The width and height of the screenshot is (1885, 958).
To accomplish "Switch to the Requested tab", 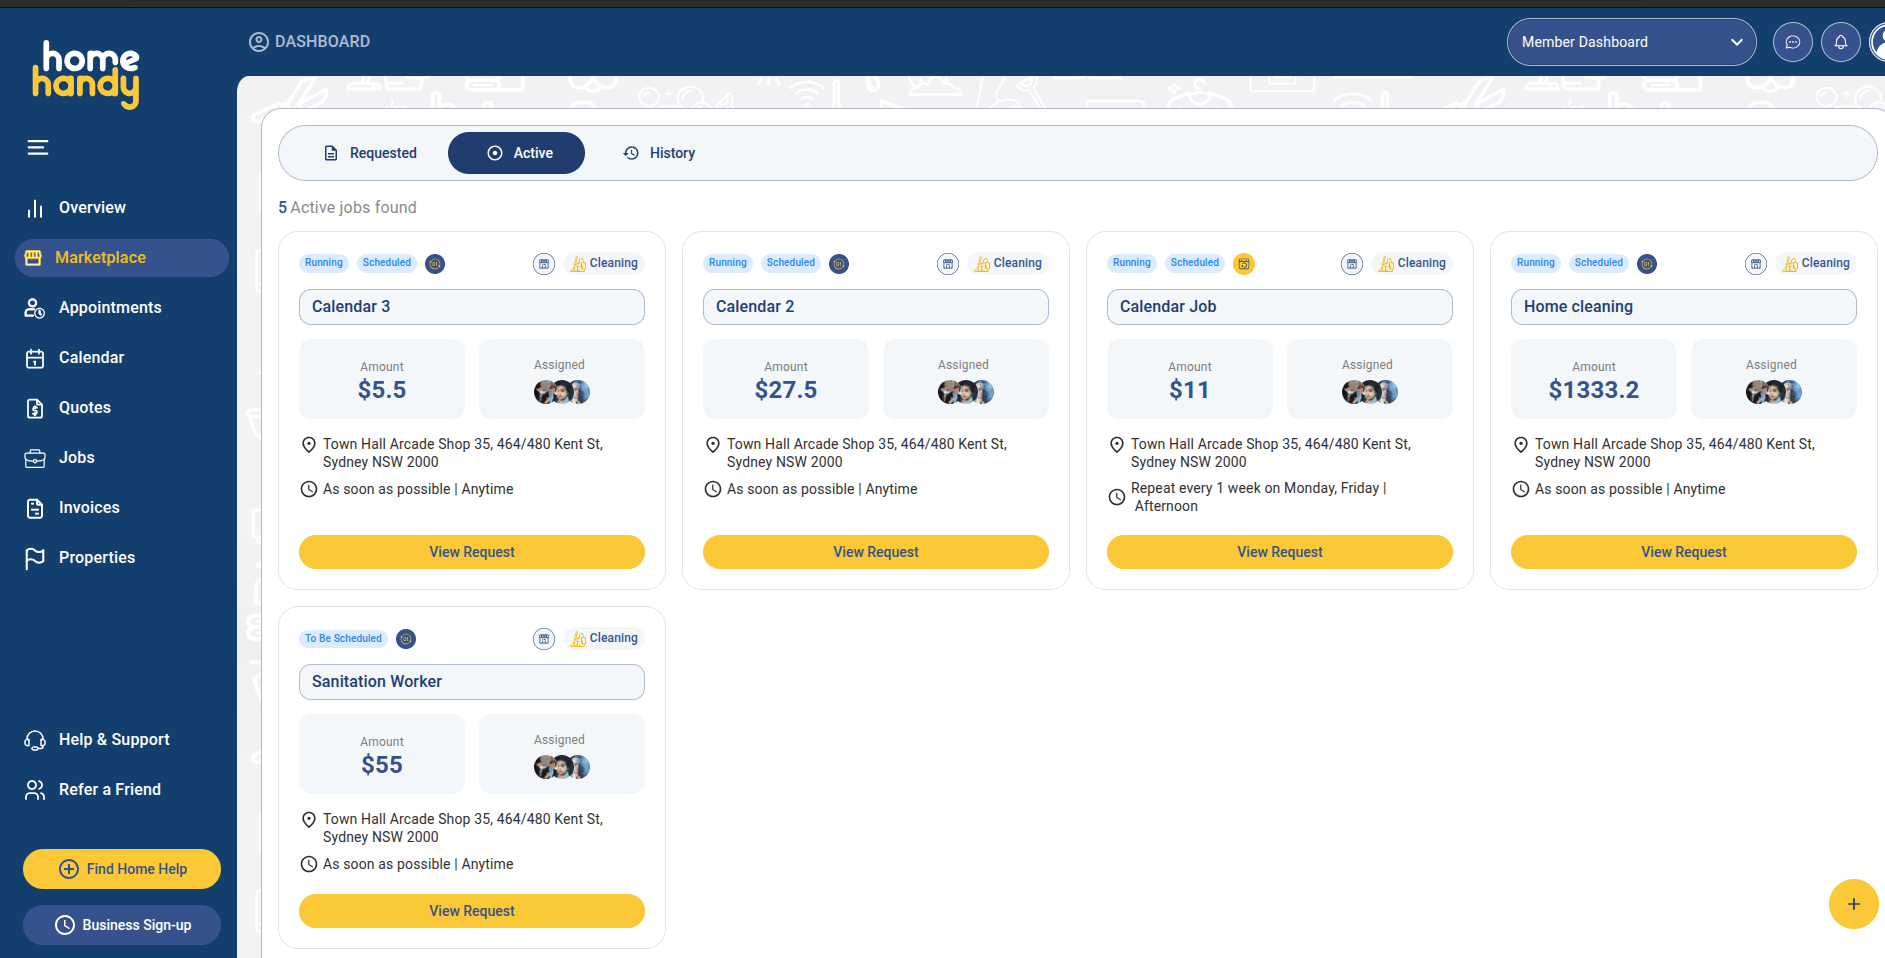I will (370, 153).
